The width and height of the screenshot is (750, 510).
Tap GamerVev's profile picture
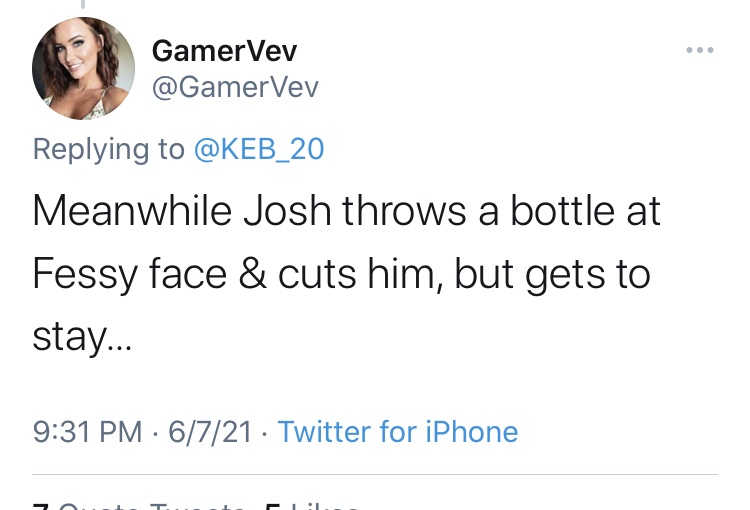click(83, 68)
